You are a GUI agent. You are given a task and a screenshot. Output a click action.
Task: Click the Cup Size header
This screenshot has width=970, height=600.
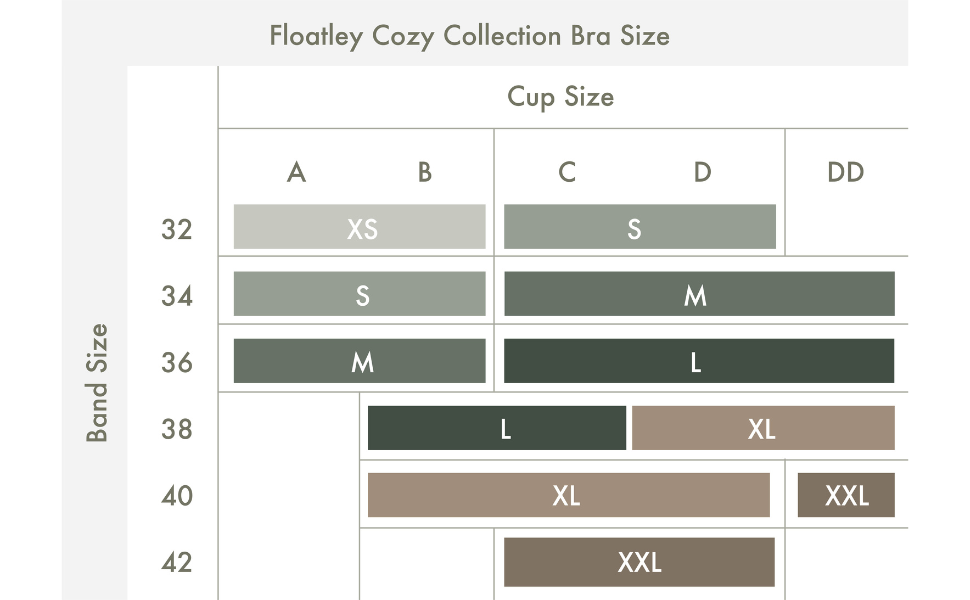(560, 97)
